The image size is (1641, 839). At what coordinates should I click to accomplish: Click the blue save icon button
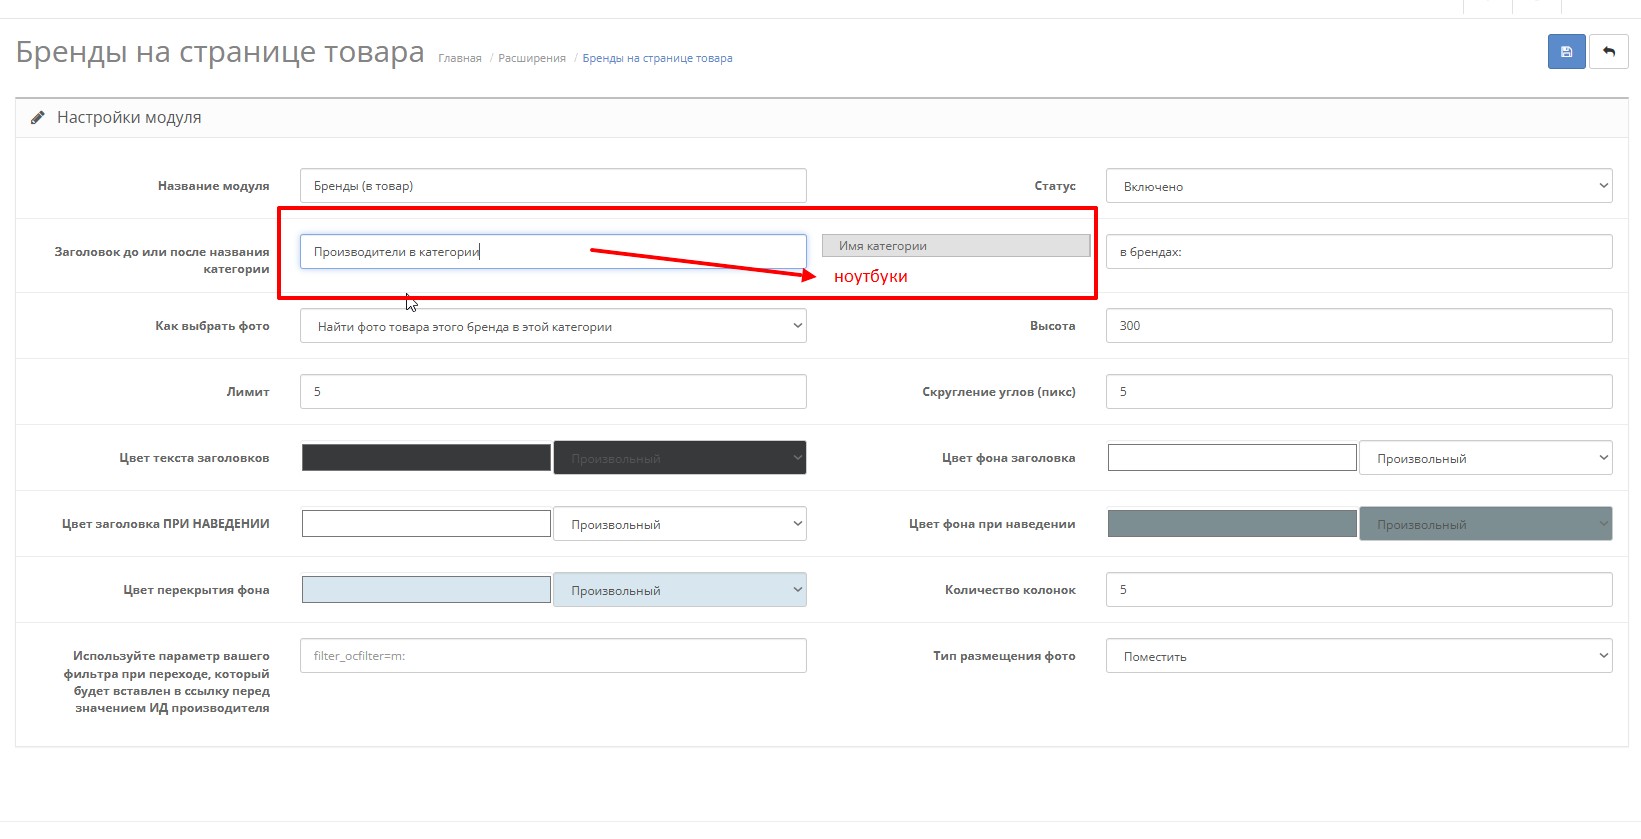[x=1566, y=52]
